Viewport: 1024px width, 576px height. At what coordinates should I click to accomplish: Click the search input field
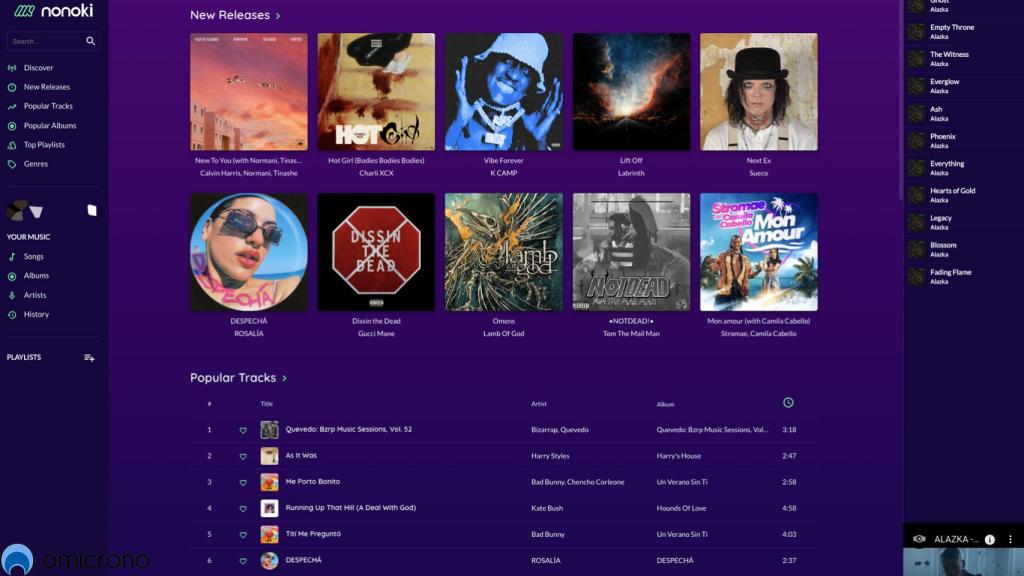46,41
